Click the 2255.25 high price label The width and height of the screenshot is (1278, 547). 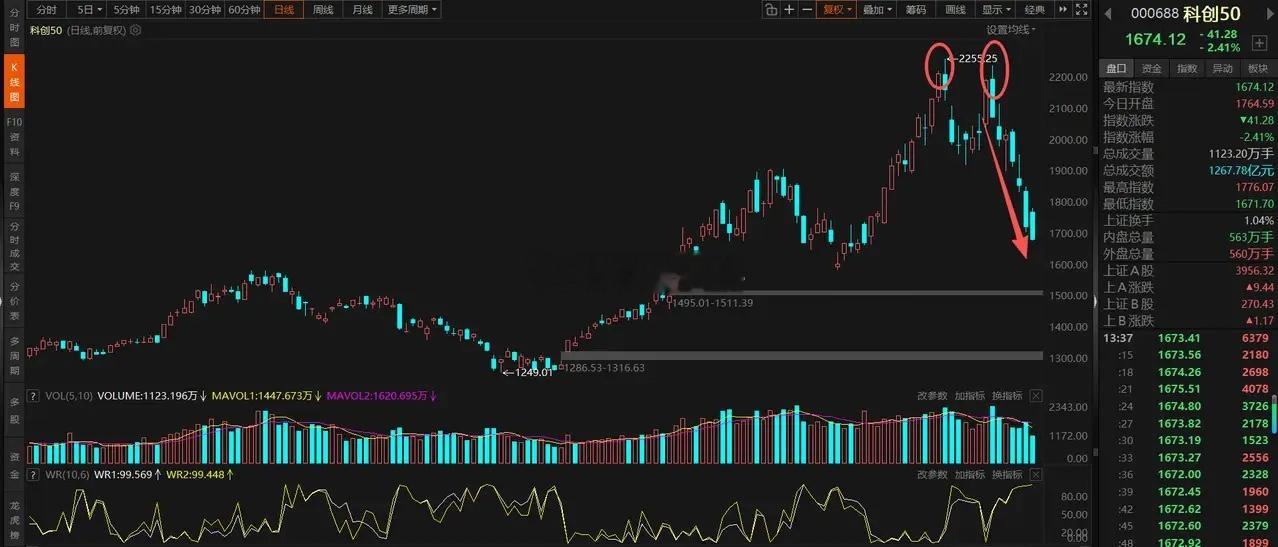tap(978, 58)
